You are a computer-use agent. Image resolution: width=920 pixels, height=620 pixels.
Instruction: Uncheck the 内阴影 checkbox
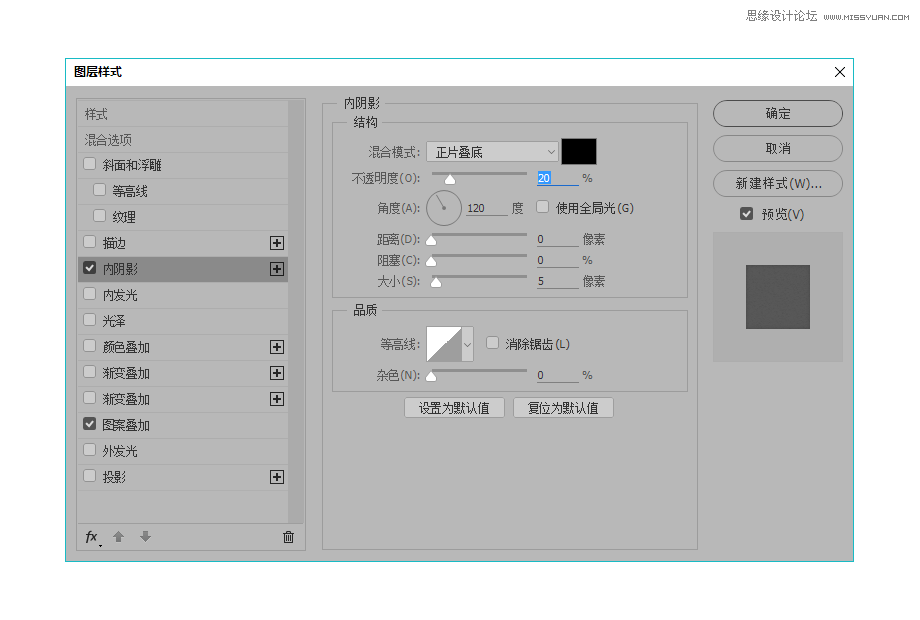[90, 268]
